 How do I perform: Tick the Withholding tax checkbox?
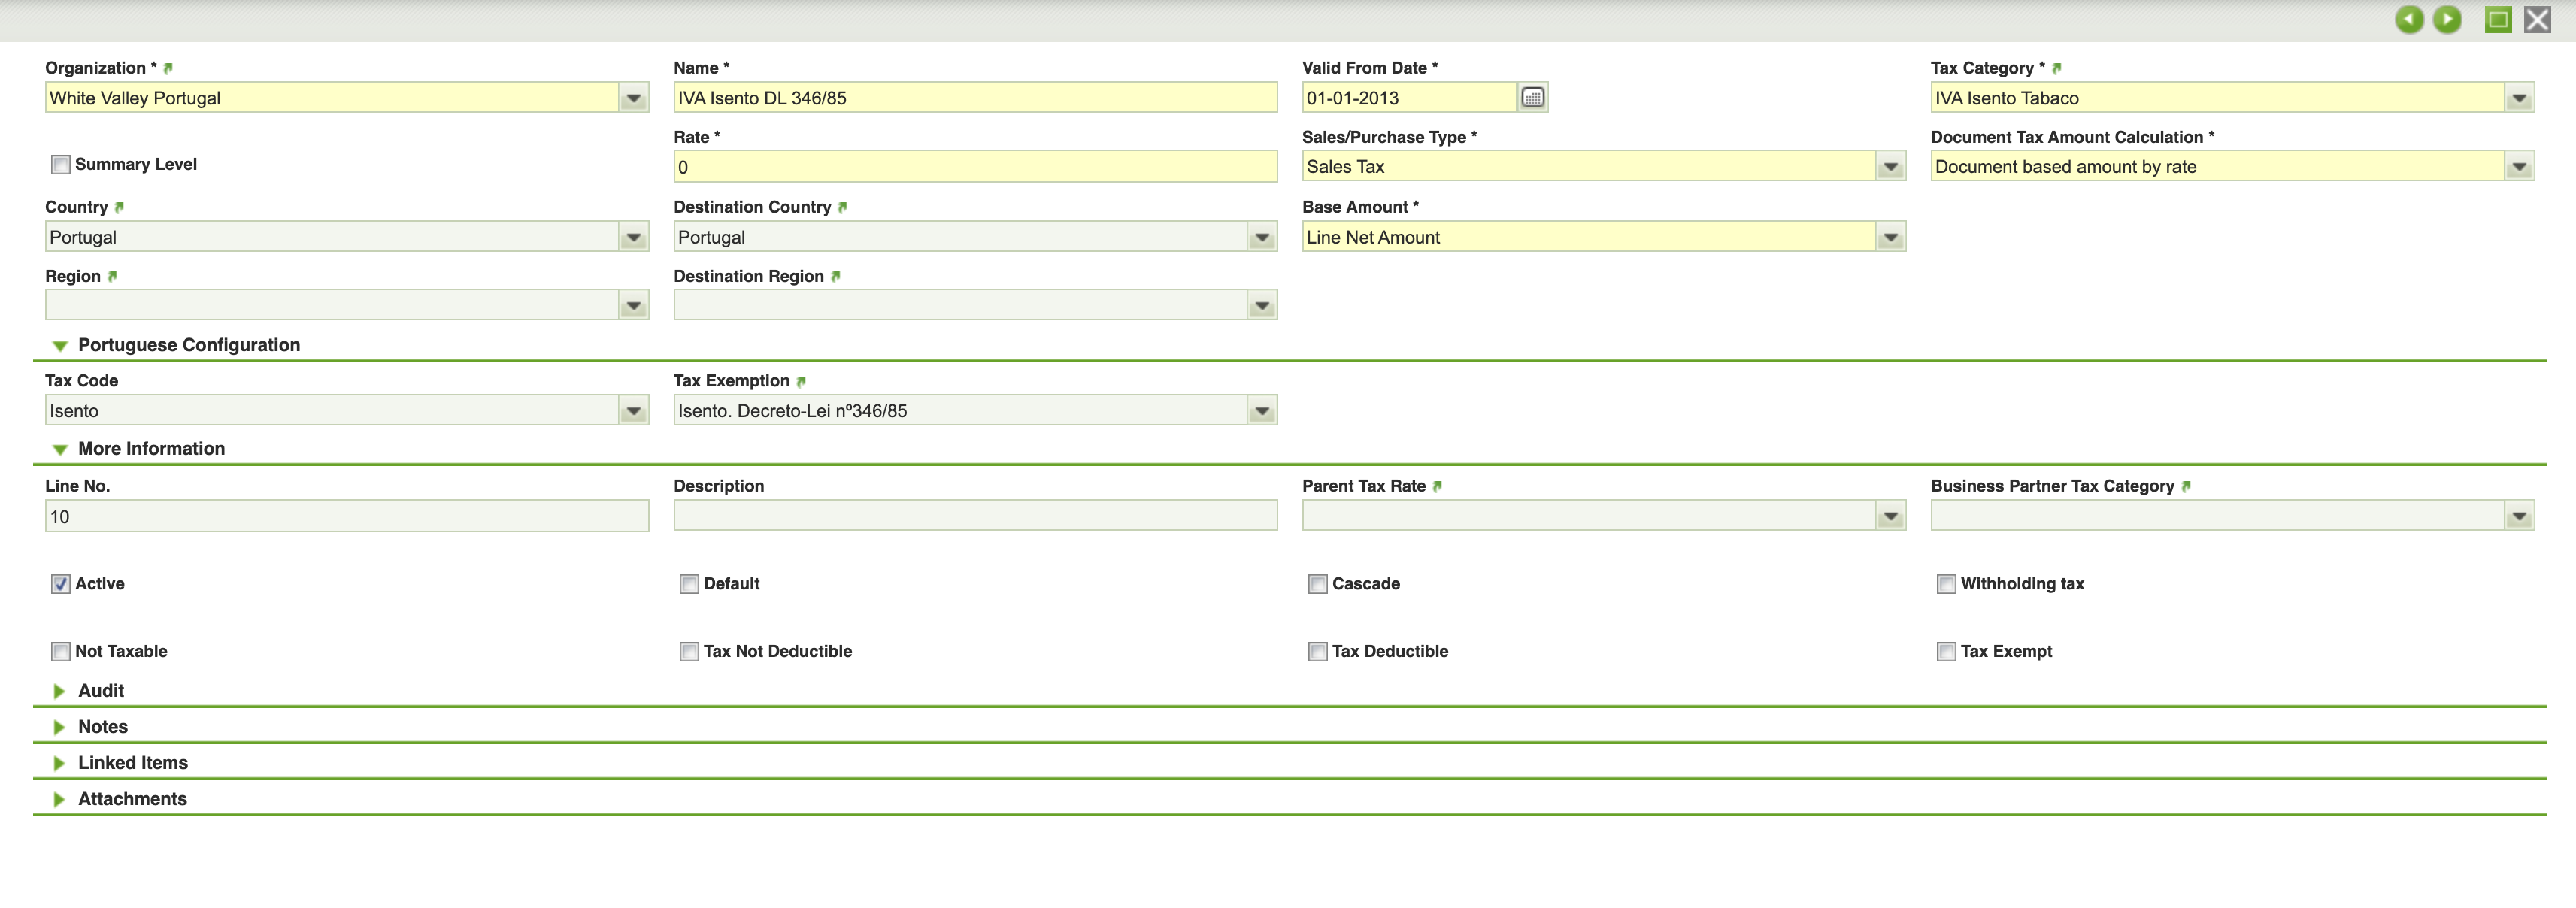point(1946,584)
